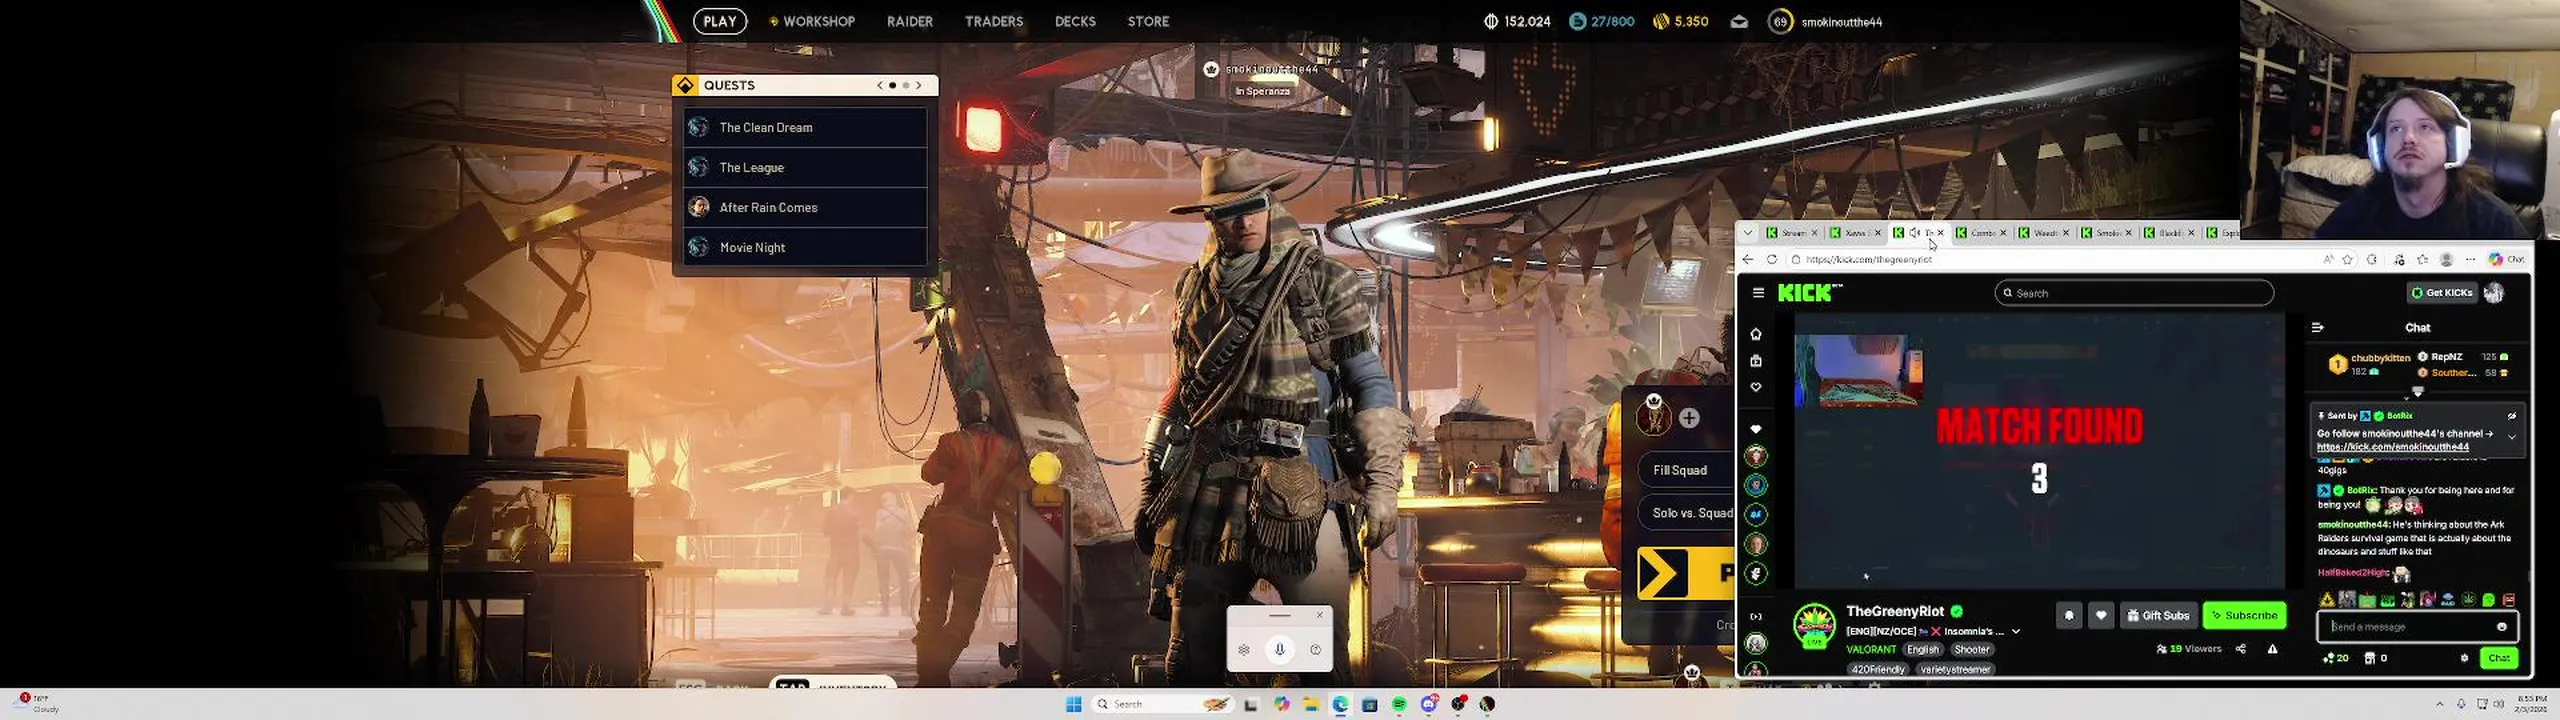Follow TheGreenyRiot with heart button

point(2101,615)
